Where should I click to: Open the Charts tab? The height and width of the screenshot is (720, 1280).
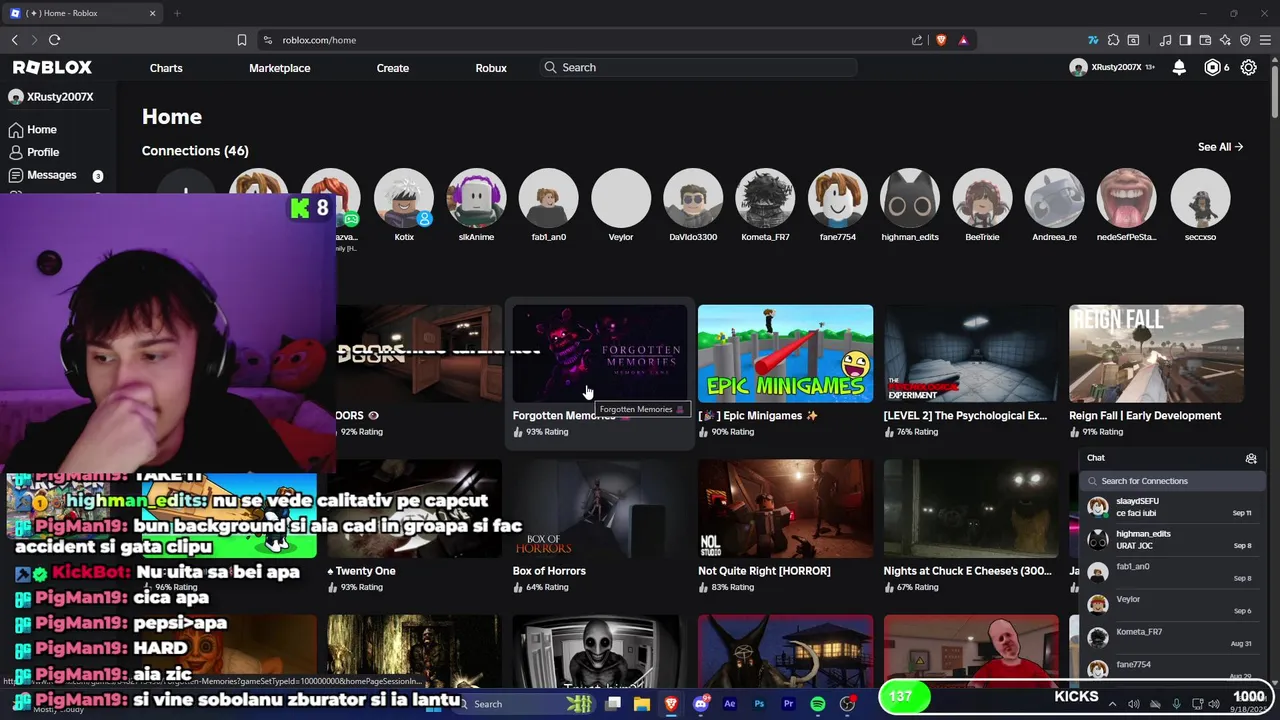(166, 67)
